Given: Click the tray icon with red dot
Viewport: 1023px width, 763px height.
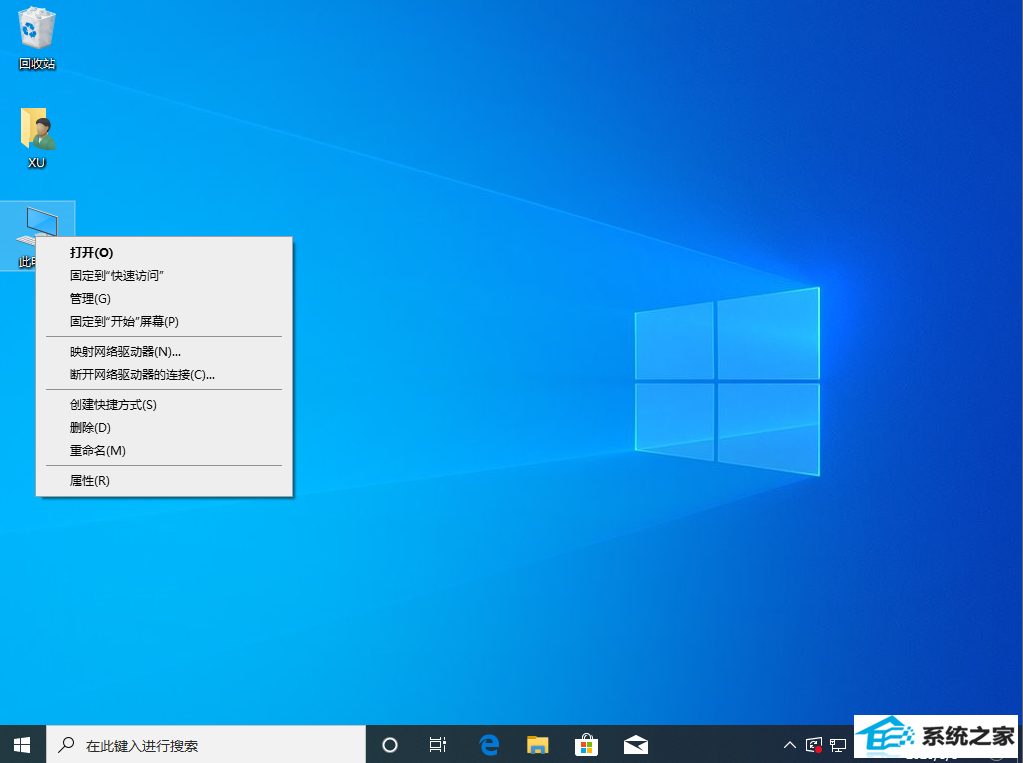Looking at the screenshot, I should 814,745.
